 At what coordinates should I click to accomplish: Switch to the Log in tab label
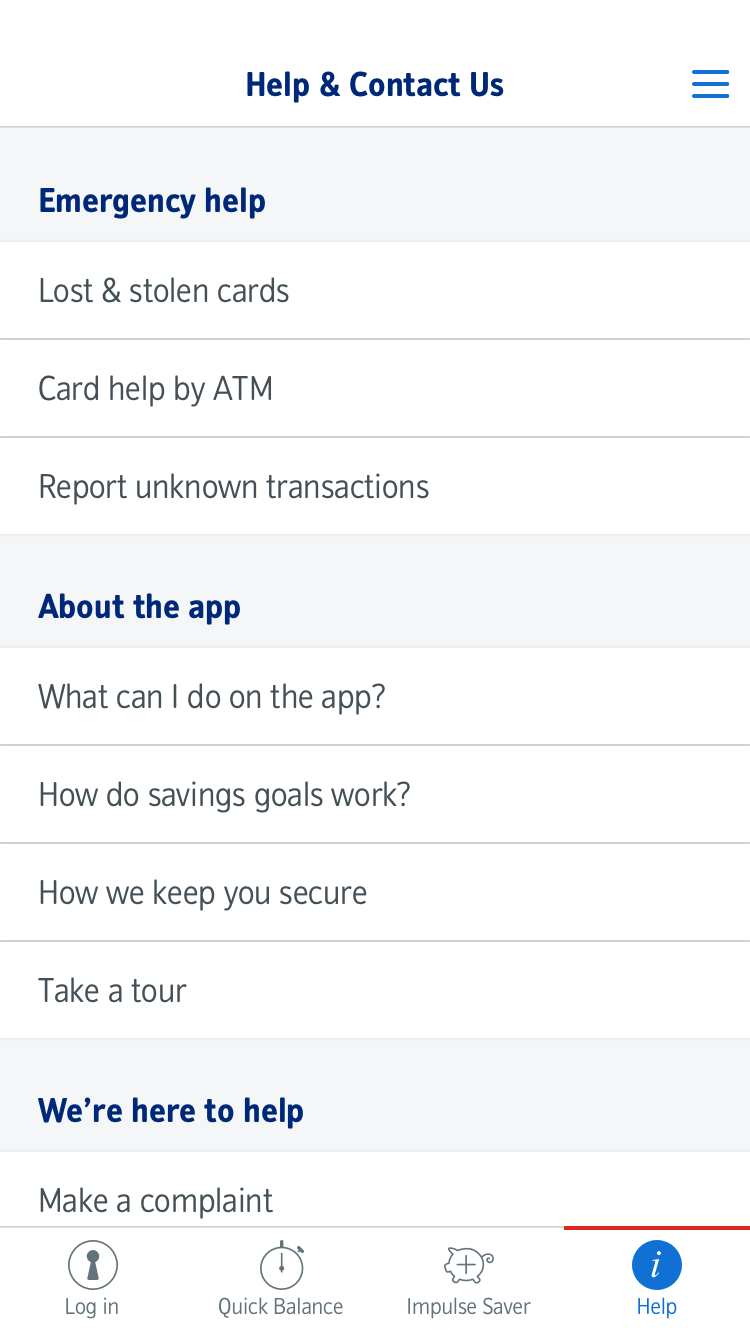coord(92,1307)
